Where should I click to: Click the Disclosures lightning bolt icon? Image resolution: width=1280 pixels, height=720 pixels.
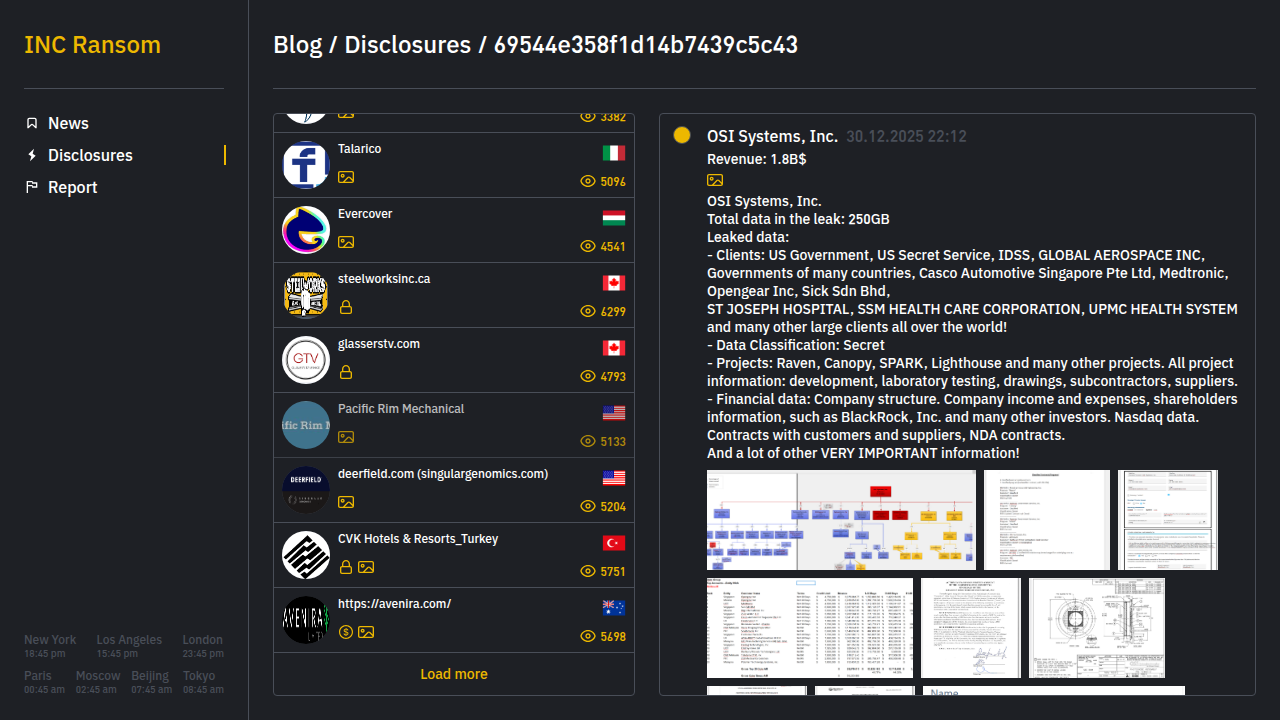click(32, 155)
